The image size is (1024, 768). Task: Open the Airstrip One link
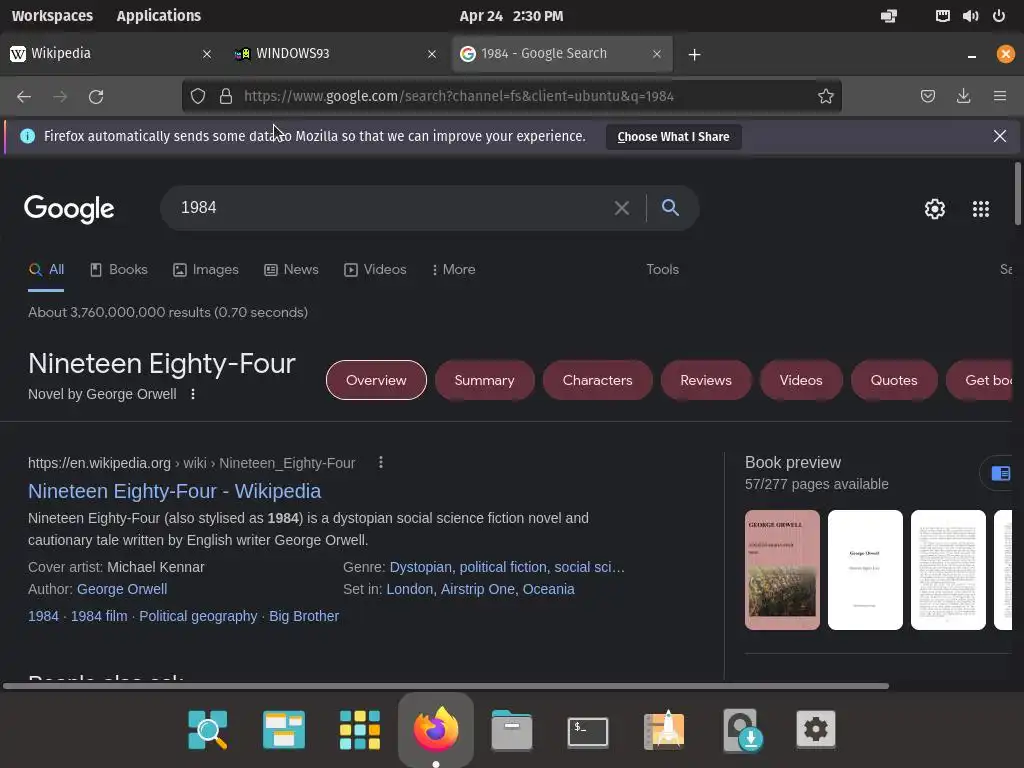pos(477,589)
